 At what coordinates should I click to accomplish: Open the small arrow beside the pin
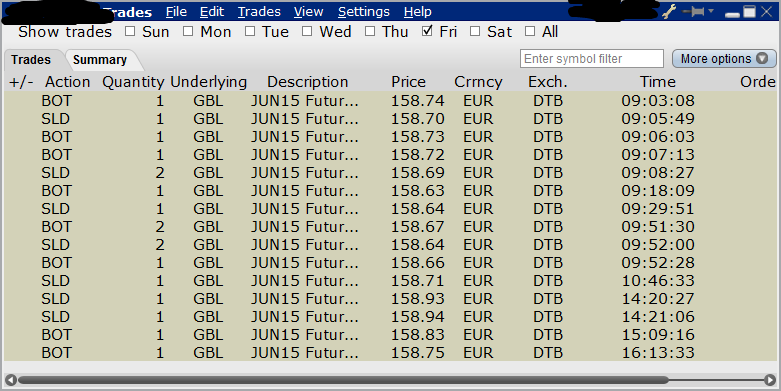(711, 11)
